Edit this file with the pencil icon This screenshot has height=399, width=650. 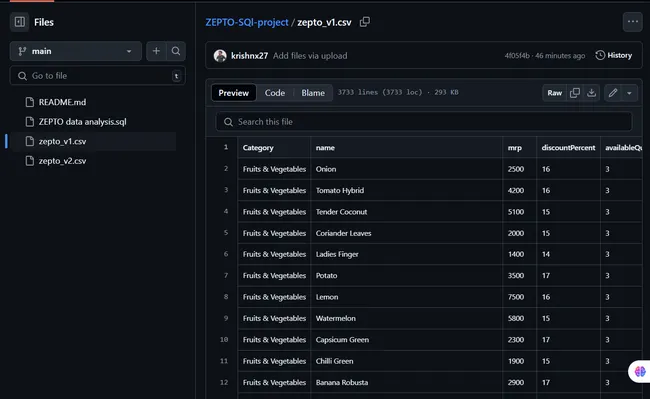pyautogui.click(x=613, y=93)
